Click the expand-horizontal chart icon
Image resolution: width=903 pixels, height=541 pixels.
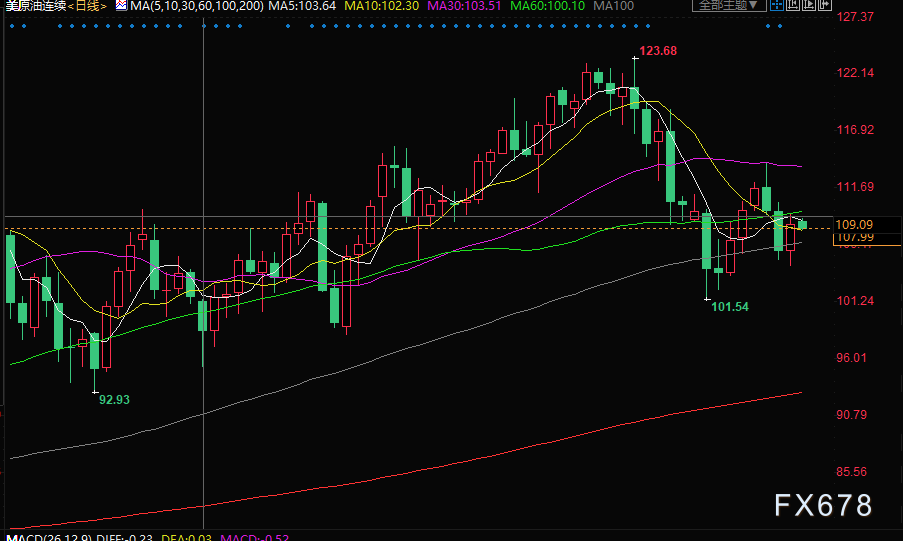point(824,5)
